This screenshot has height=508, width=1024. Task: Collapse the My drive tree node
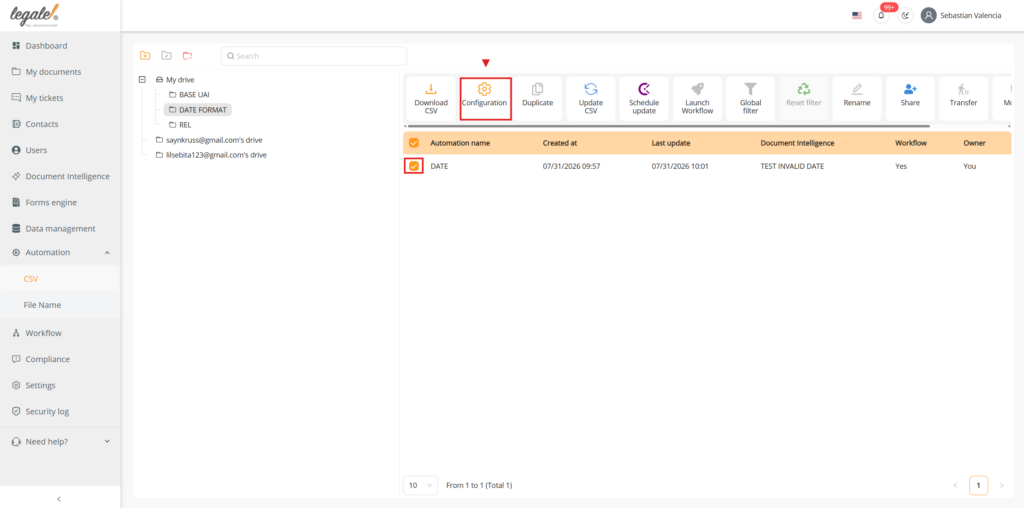click(142, 80)
